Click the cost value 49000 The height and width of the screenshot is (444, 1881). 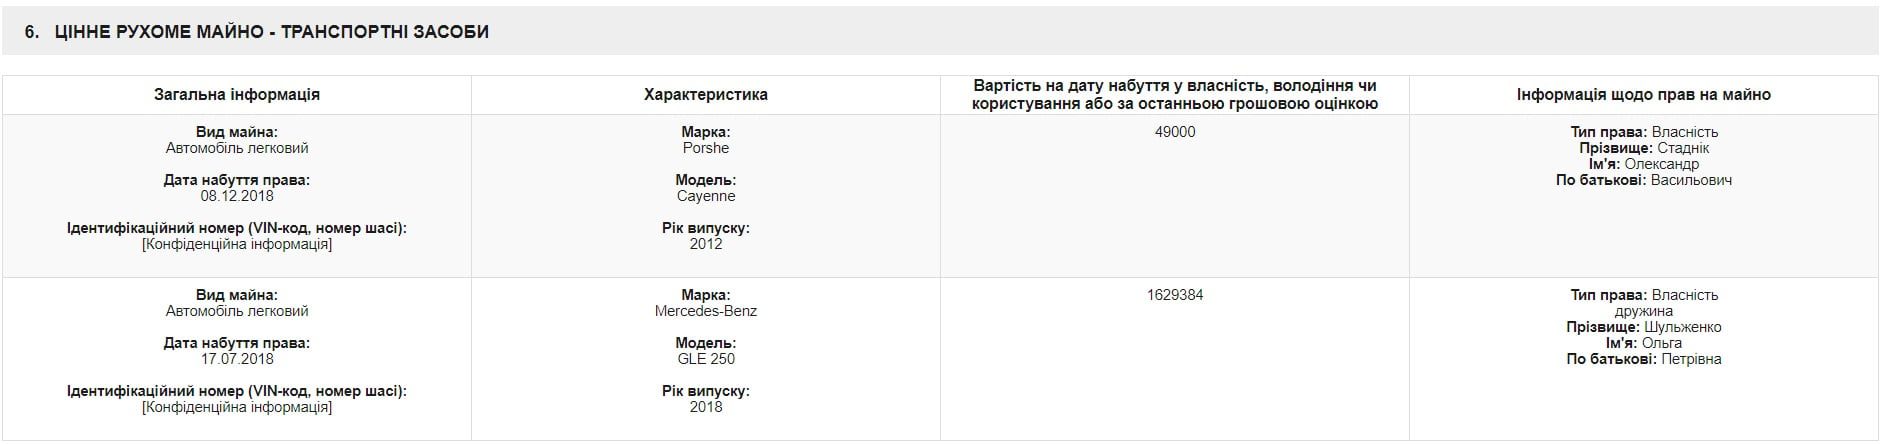tap(1174, 132)
